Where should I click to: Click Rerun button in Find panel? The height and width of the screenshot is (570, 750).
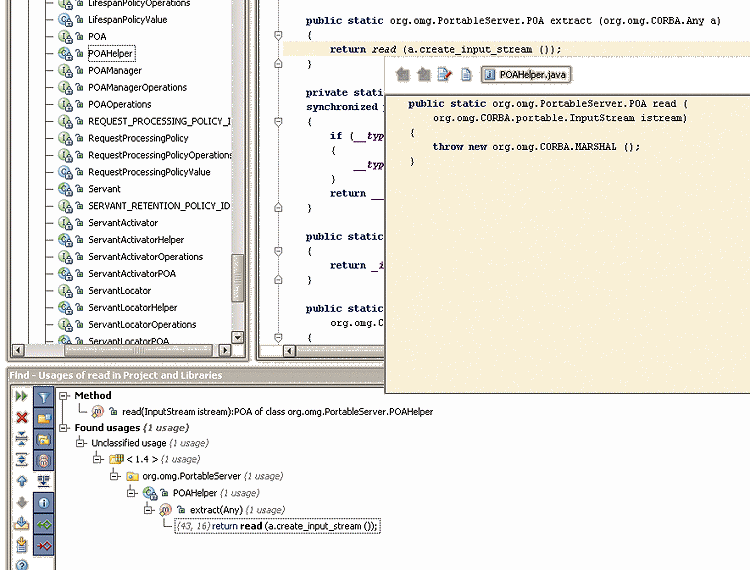pos(21,397)
